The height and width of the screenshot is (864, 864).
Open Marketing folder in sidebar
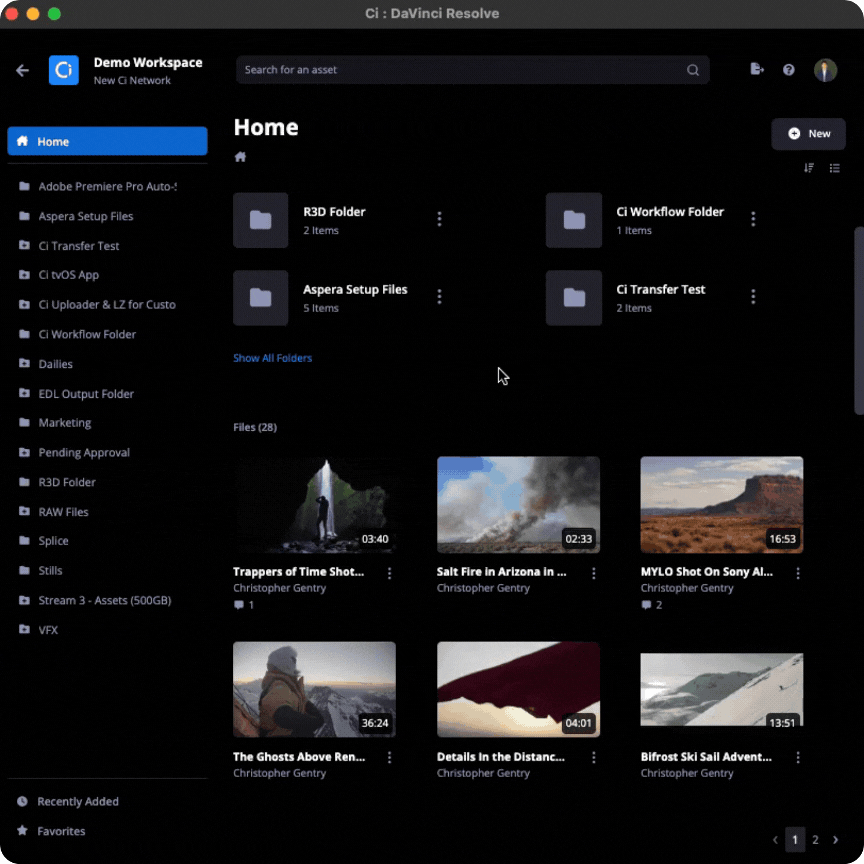(x=55, y=423)
